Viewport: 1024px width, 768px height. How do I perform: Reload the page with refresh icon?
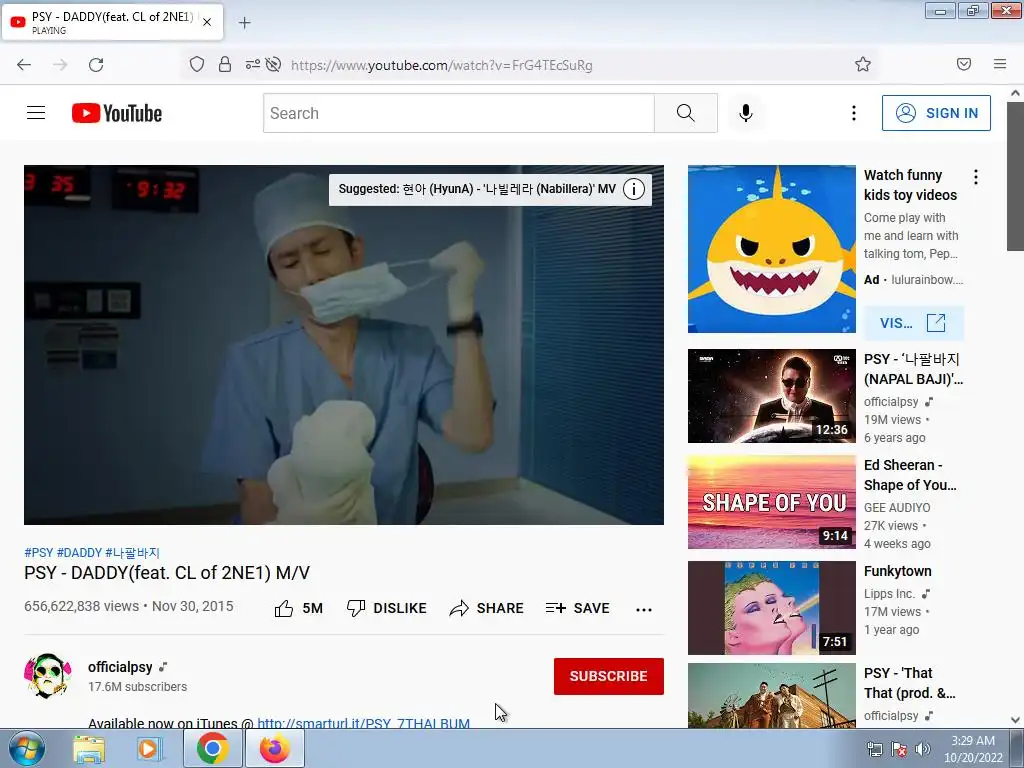tap(96, 65)
